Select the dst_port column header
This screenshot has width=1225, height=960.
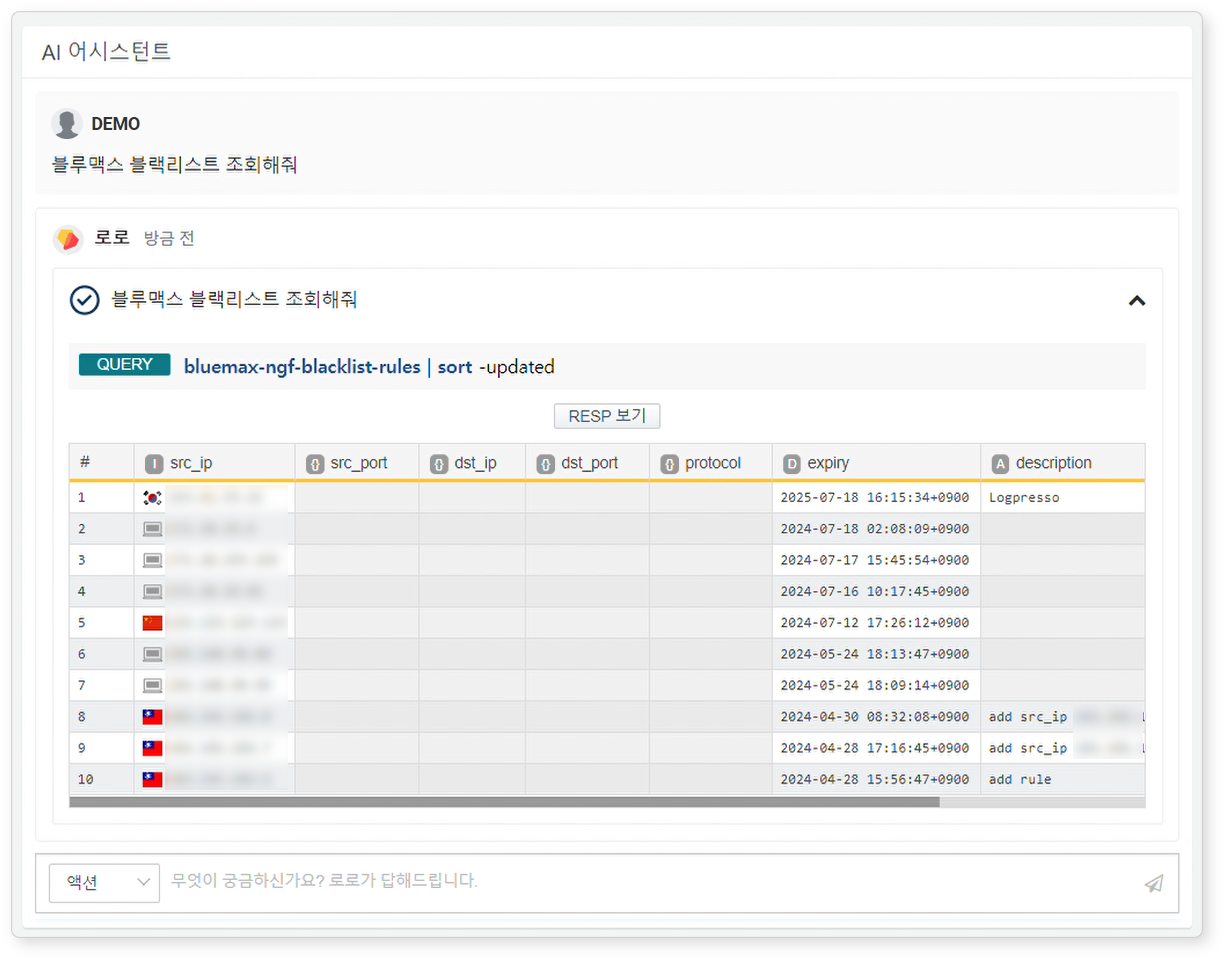pos(587,463)
